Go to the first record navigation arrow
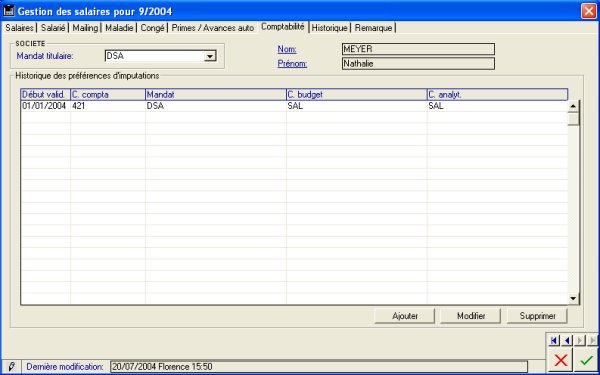600x375 pixels. point(554,340)
